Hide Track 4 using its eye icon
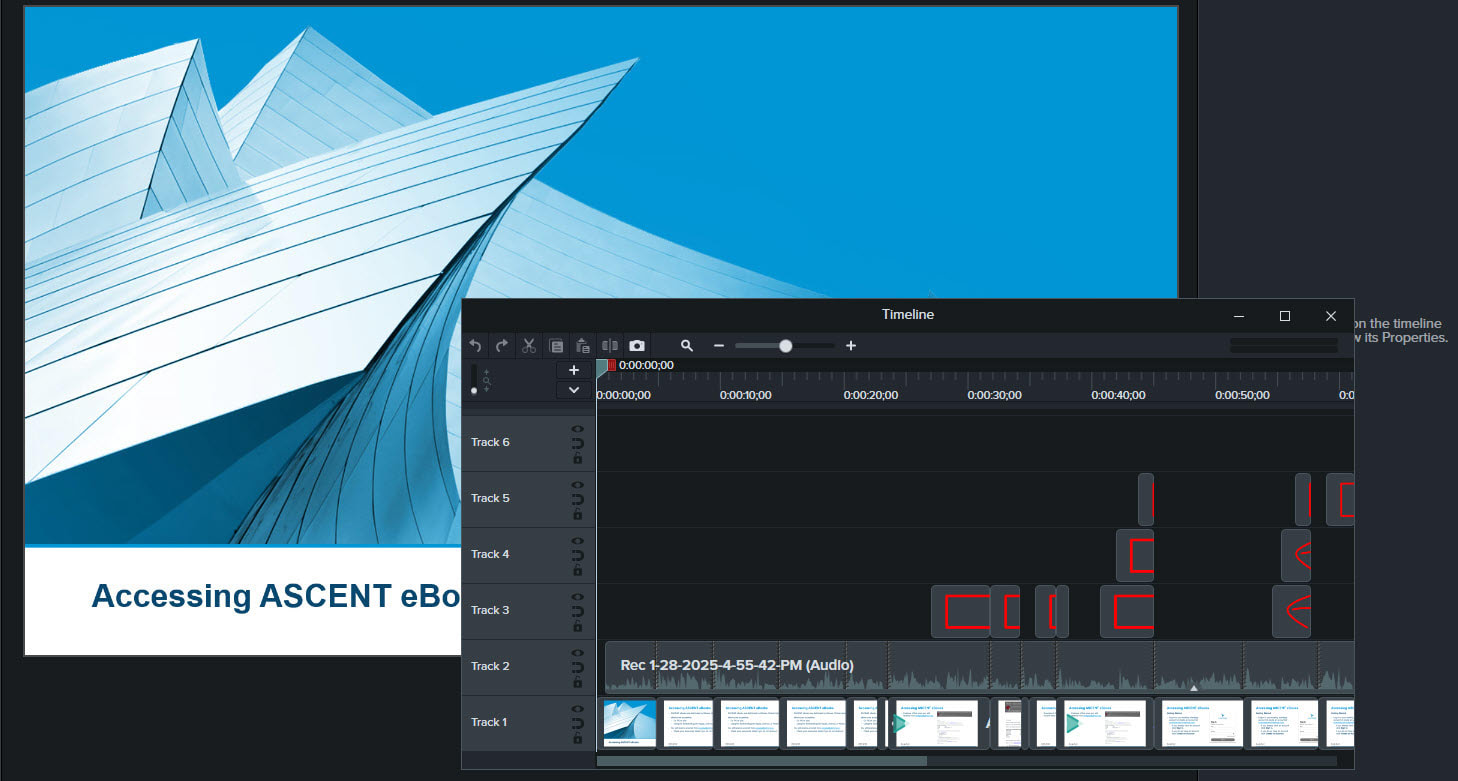Image resolution: width=1458 pixels, height=781 pixels. (x=577, y=541)
